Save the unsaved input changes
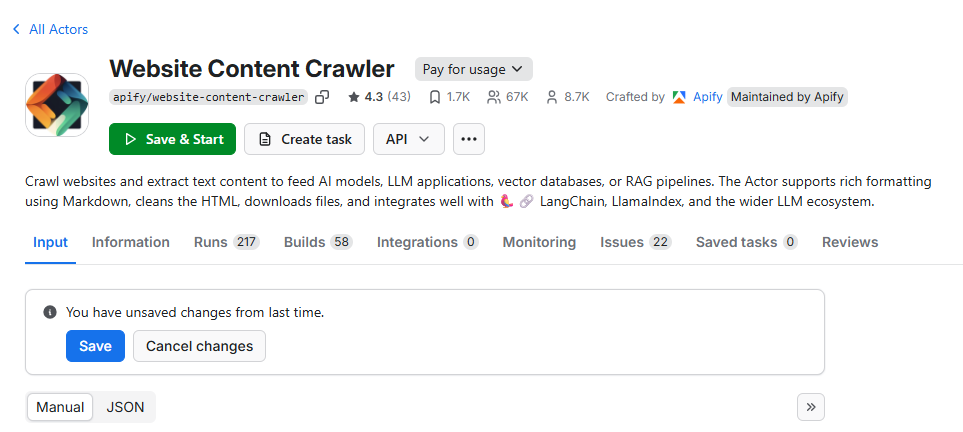 (95, 346)
